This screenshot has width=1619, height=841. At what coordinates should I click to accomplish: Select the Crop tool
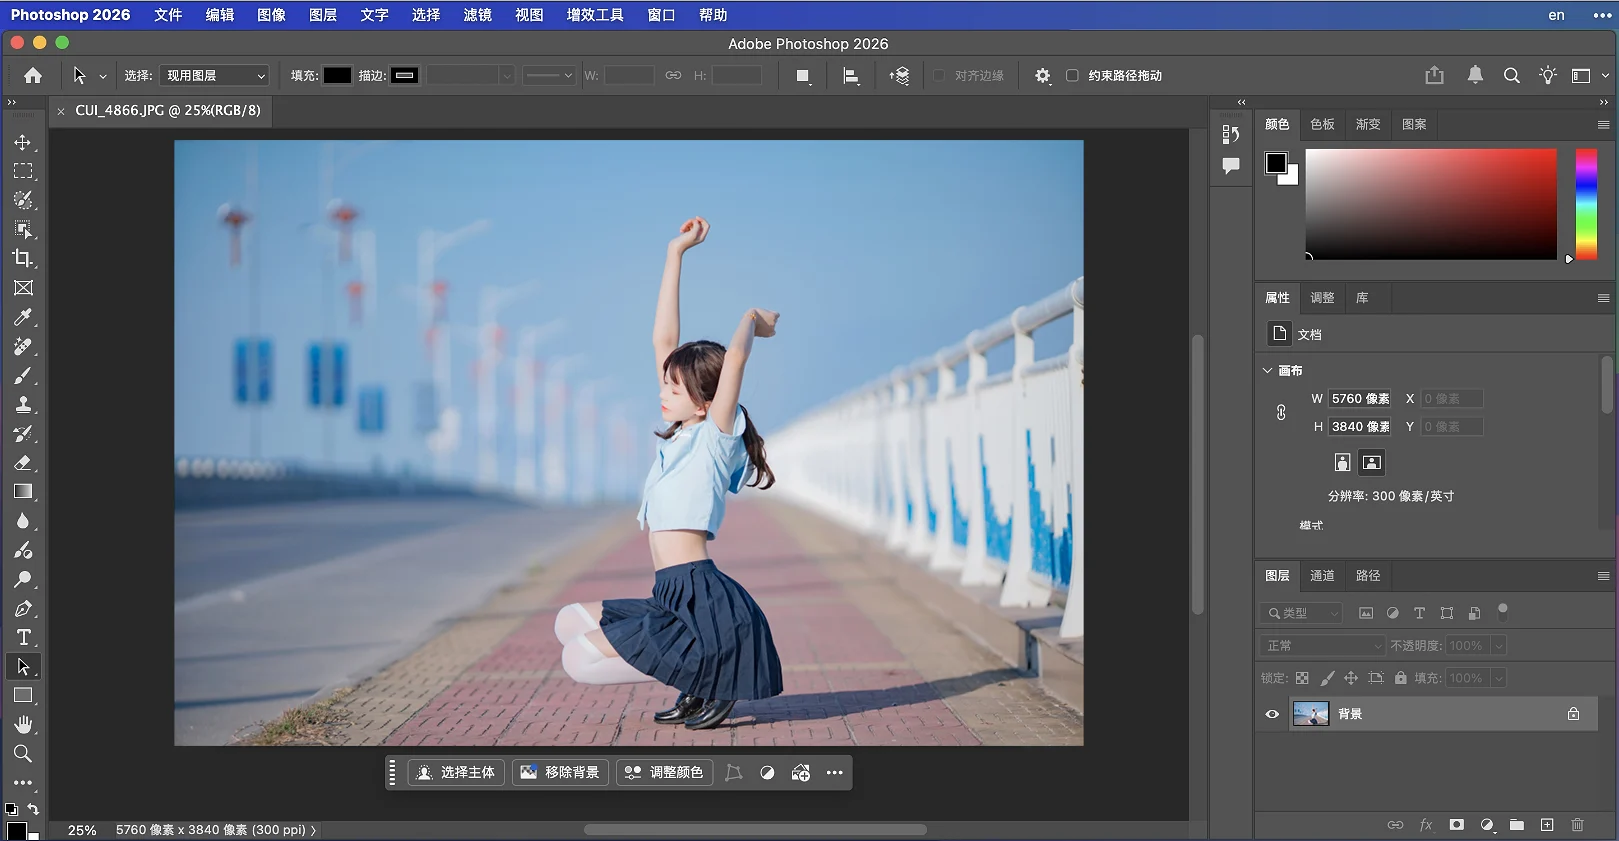pos(22,258)
